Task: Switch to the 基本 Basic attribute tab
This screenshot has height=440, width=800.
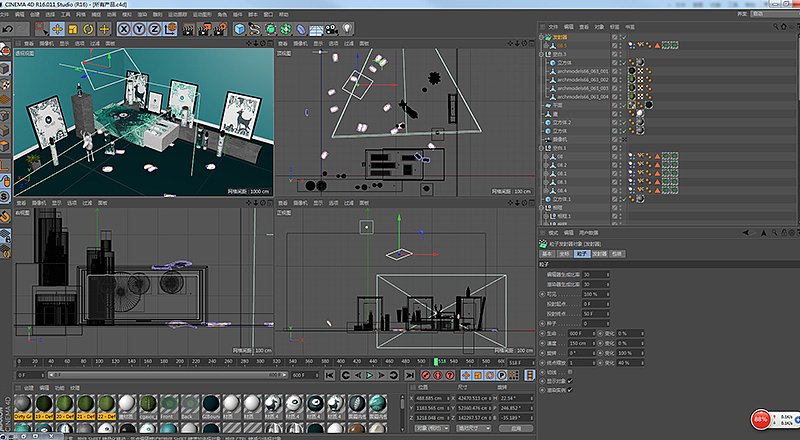Action: (546, 254)
